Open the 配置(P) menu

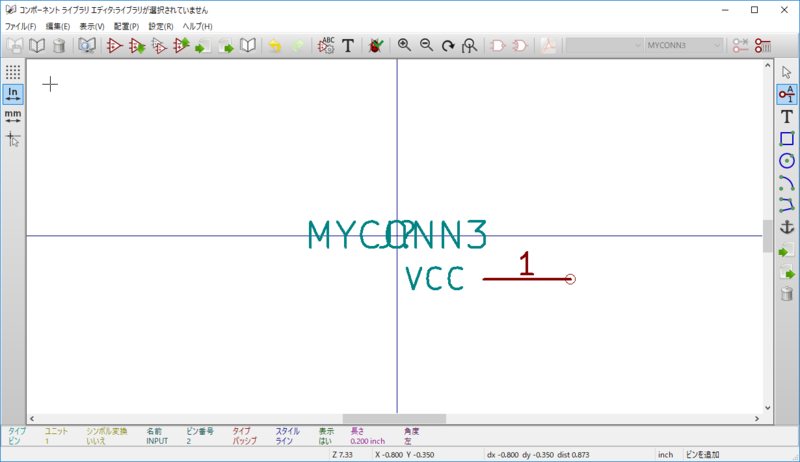[x=126, y=27]
